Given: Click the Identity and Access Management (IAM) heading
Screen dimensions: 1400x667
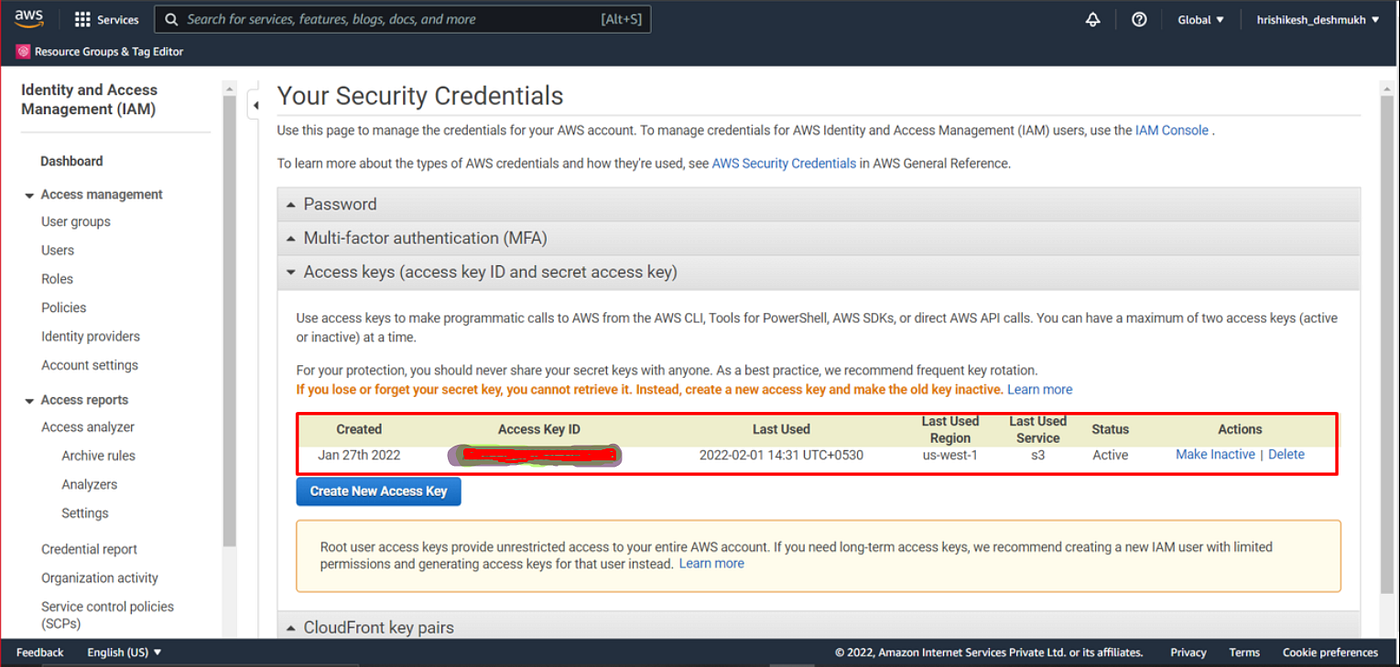Looking at the screenshot, I should [x=89, y=100].
